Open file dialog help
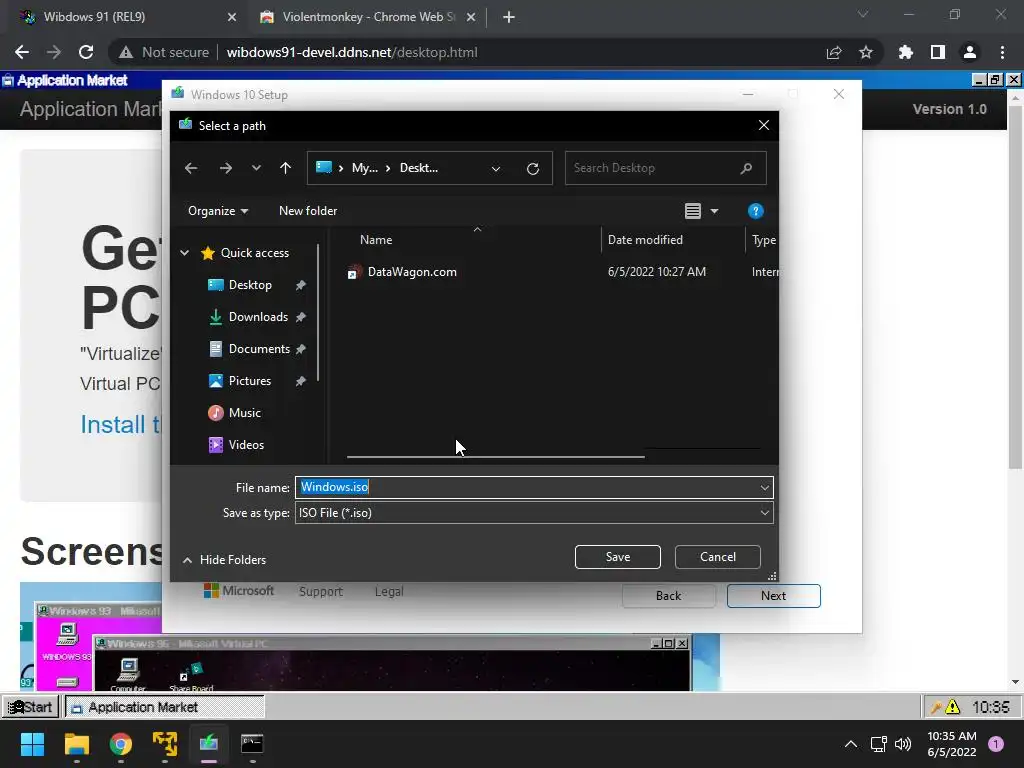Image resolution: width=1024 pixels, height=768 pixels. [x=756, y=211]
